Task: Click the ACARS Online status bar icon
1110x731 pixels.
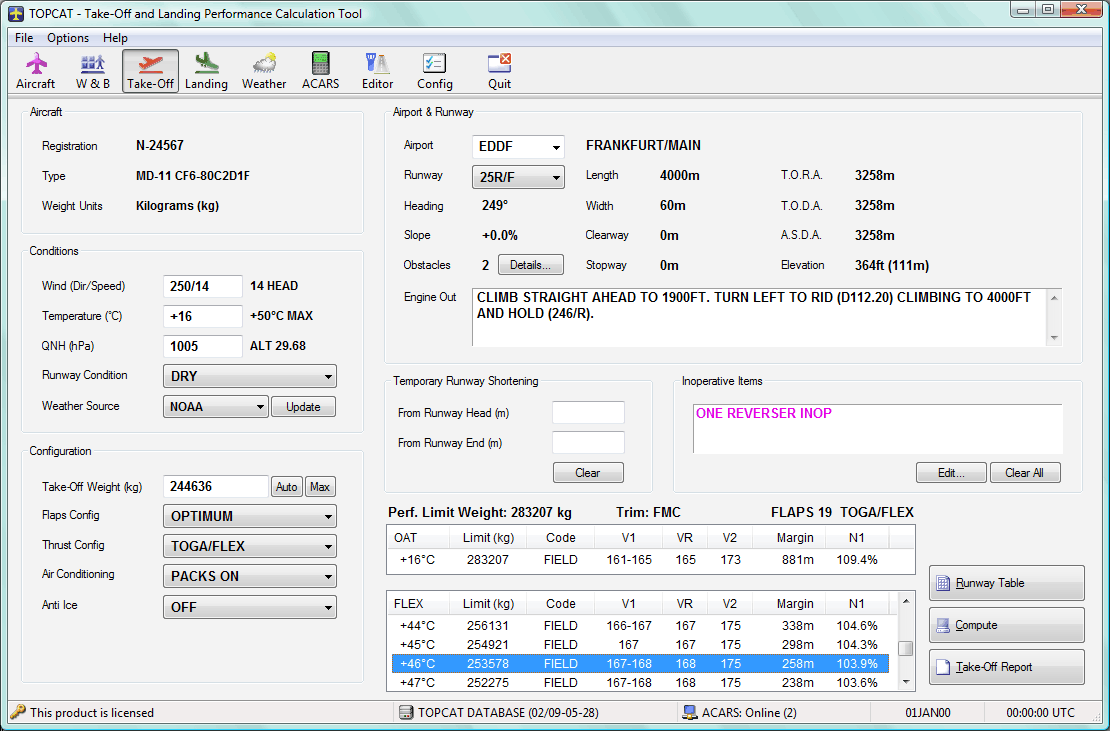Action: point(690,713)
